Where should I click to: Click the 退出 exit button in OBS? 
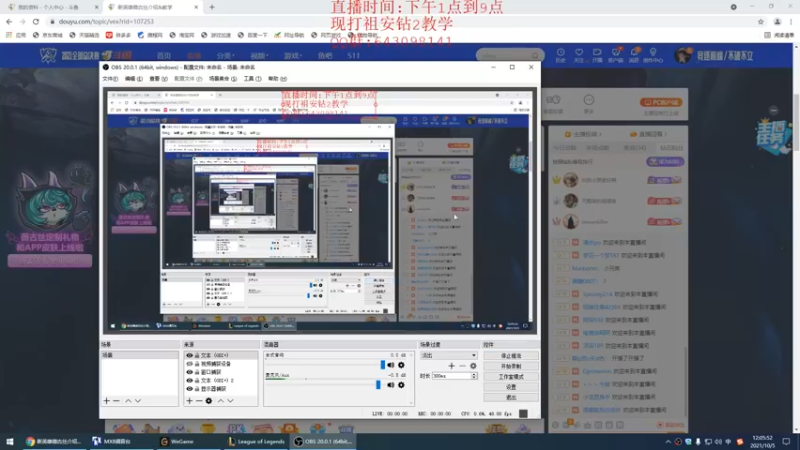tap(511, 397)
